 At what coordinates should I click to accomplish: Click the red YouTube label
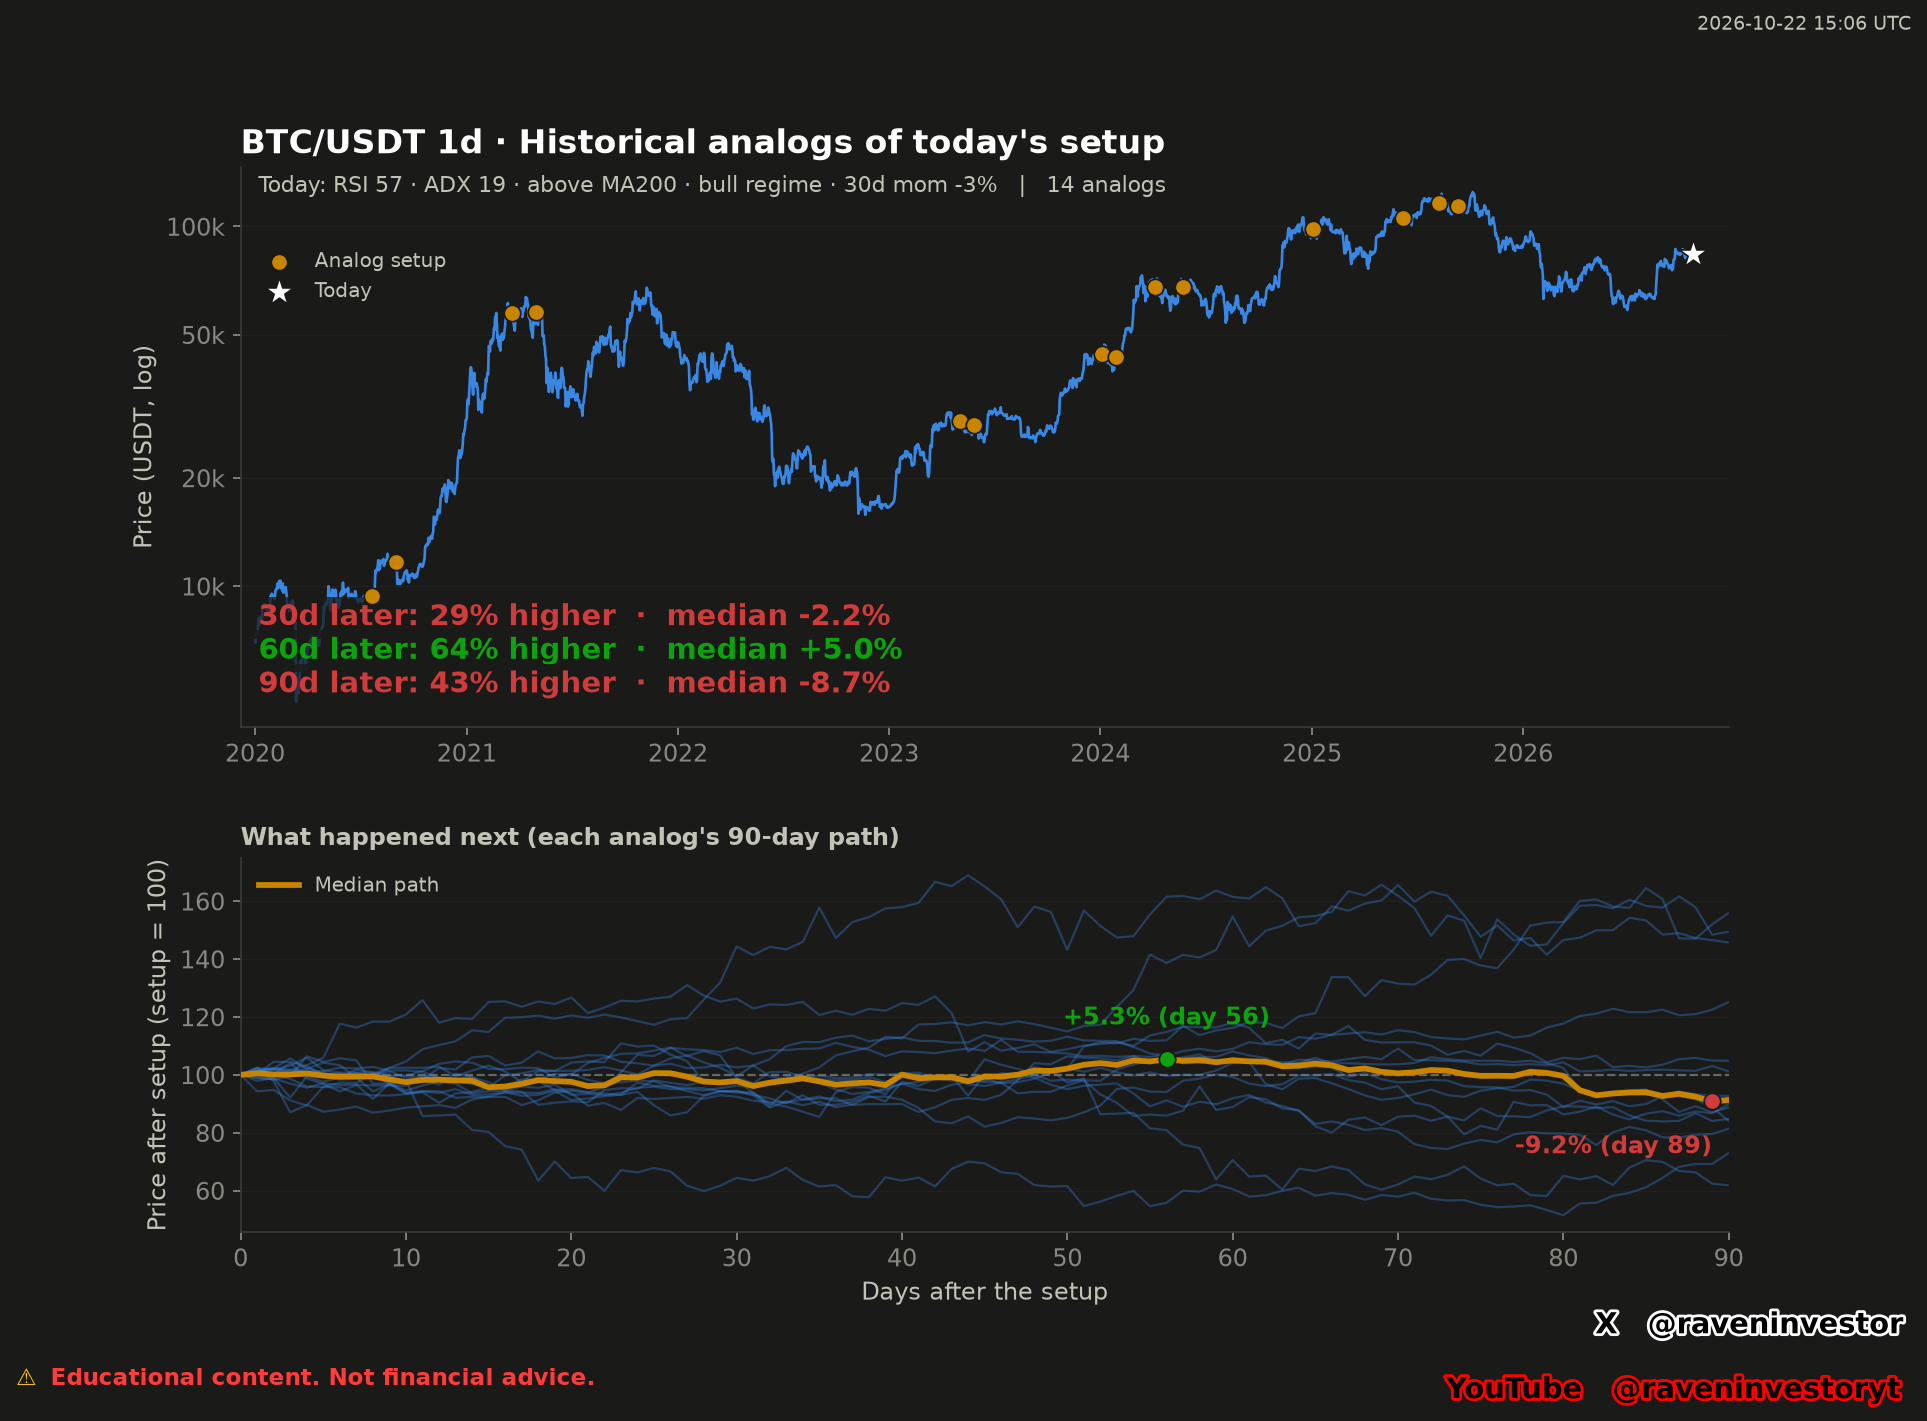[1514, 1389]
